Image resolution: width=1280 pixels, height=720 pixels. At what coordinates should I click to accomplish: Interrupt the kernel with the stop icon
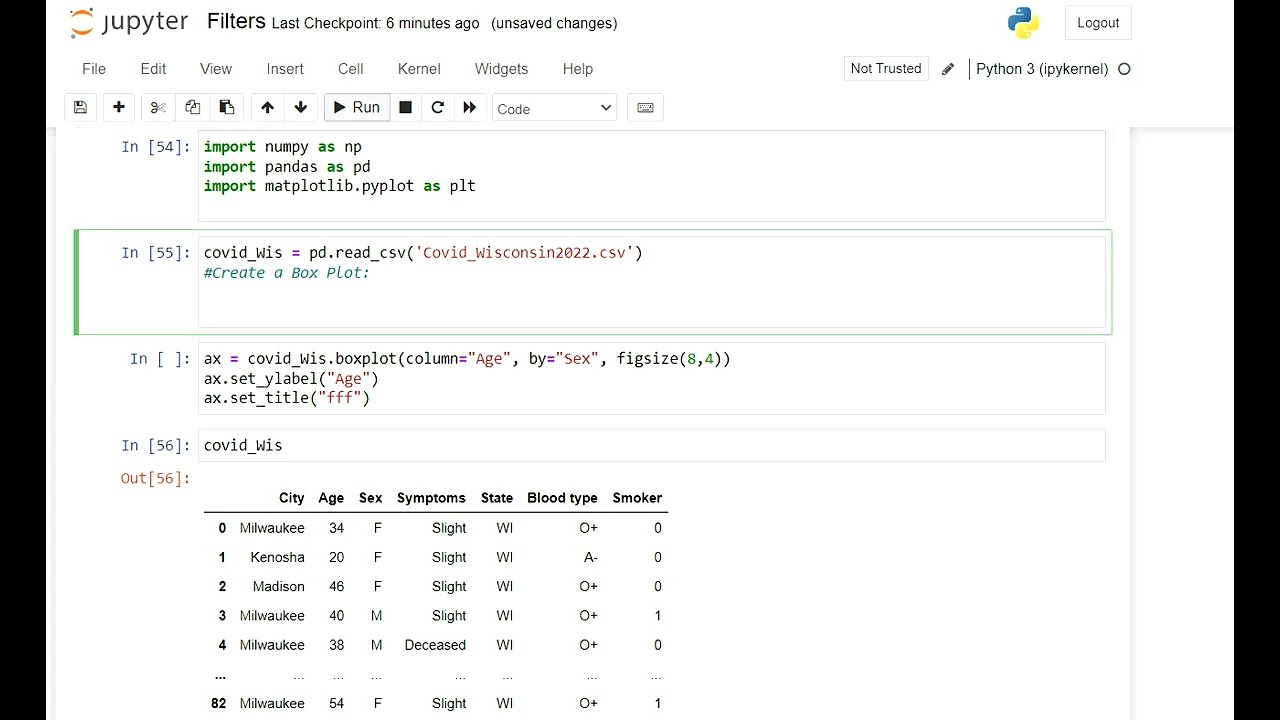pyautogui.click(x=405, y=108)
